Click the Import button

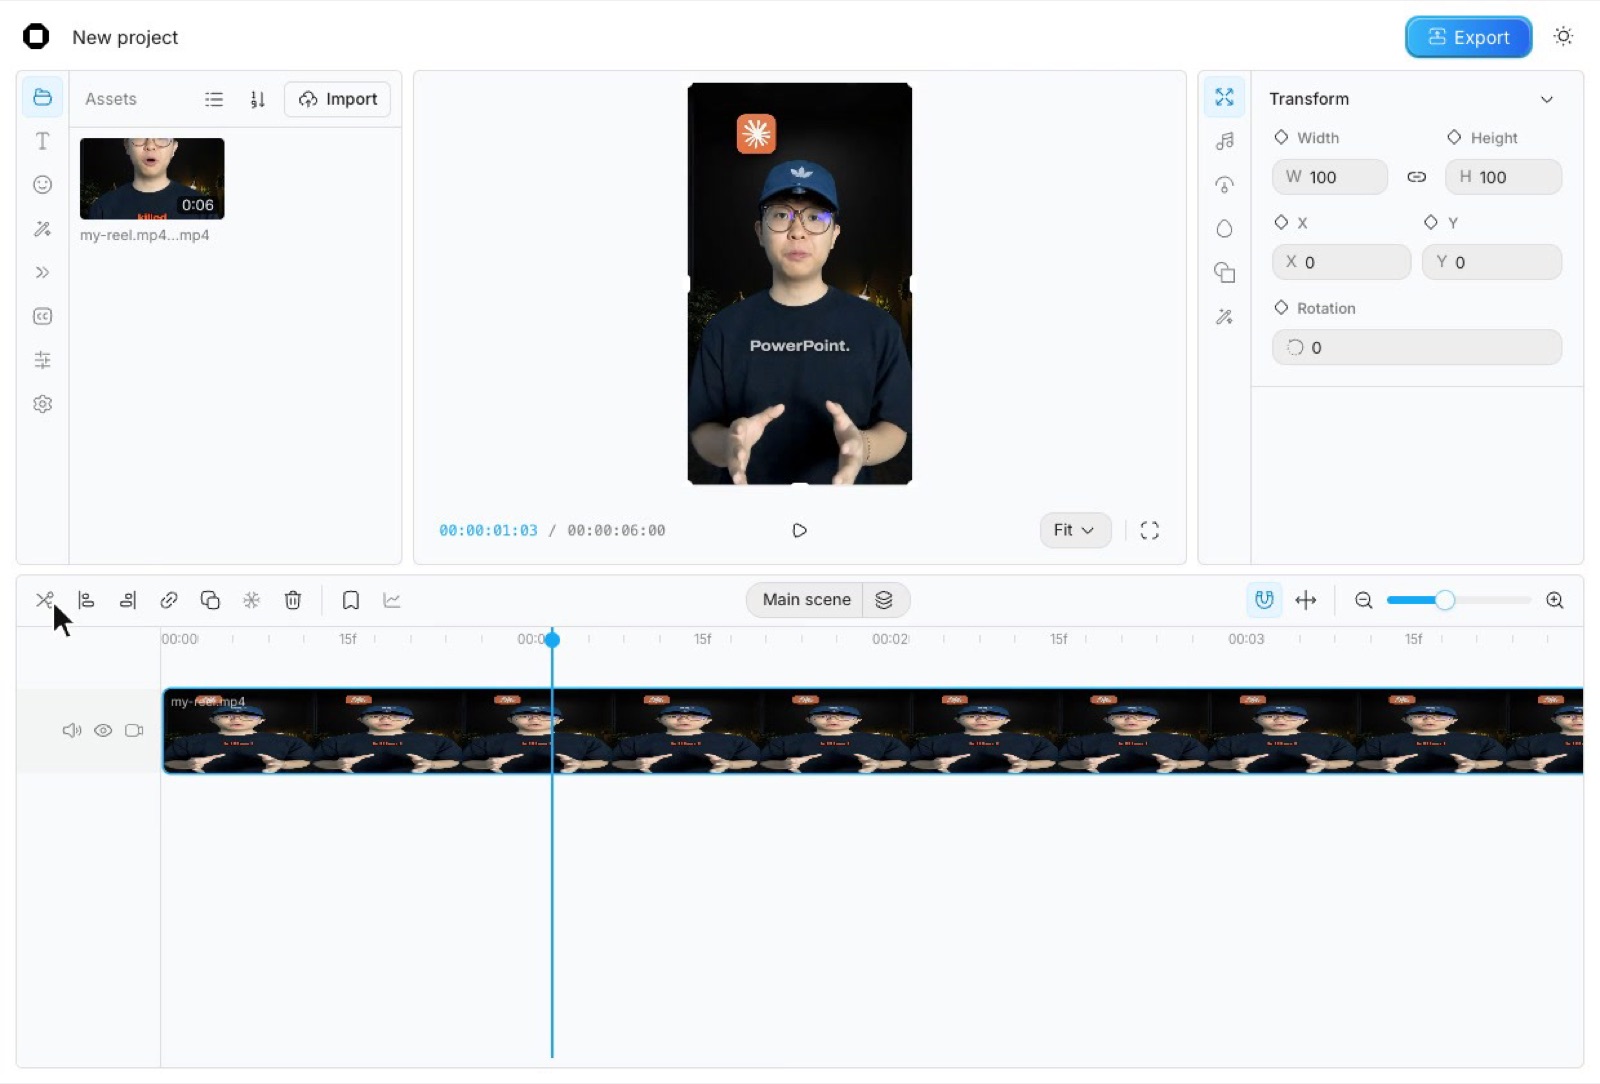(337, 99)
